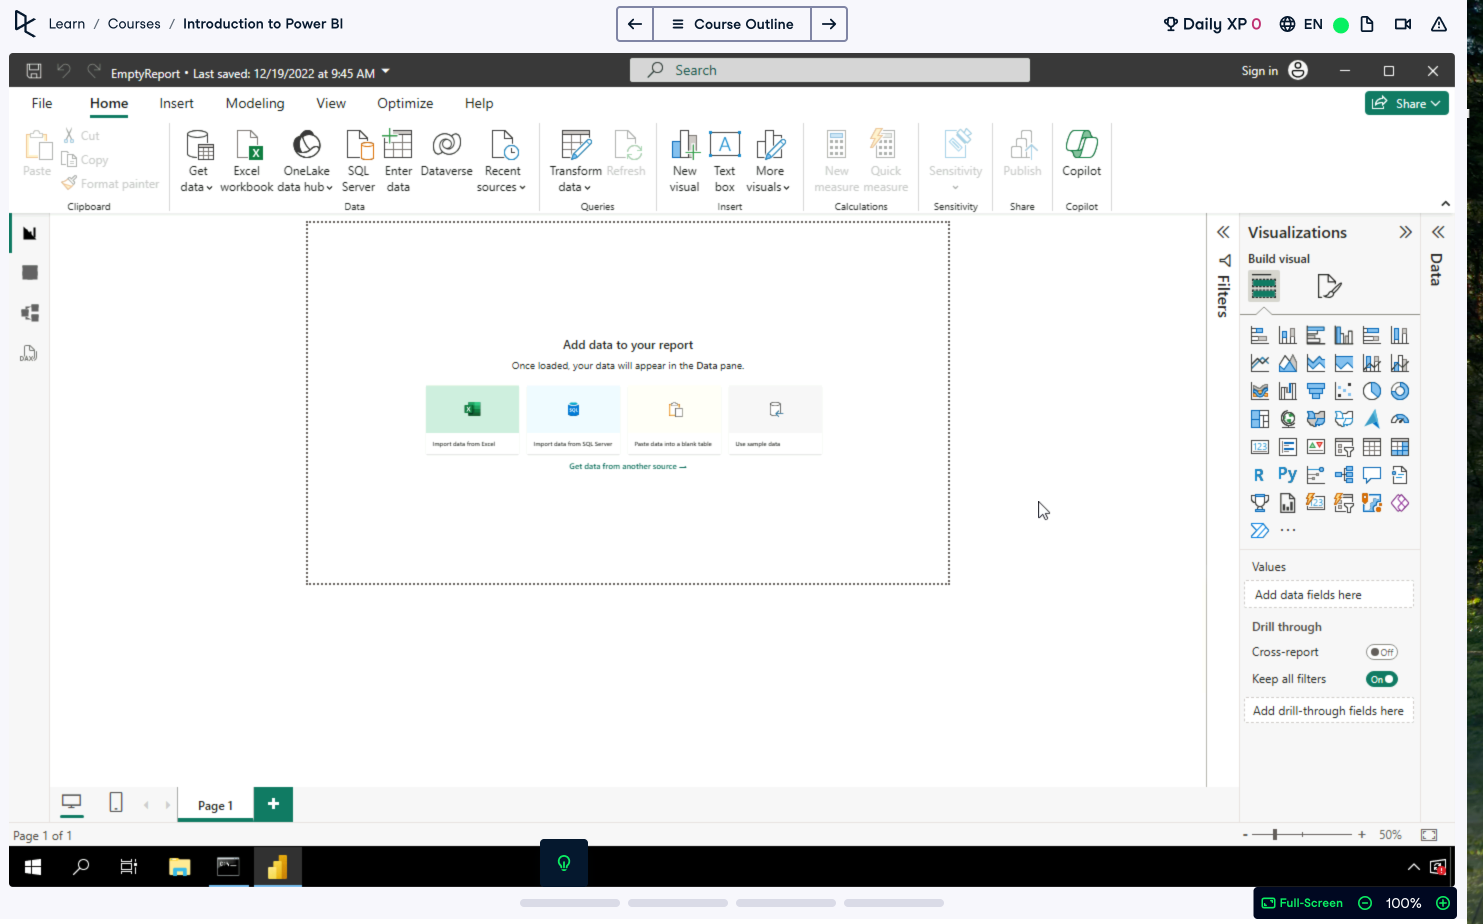Open DAX query view in left sidebar
1483x924 pixels.
29,353
